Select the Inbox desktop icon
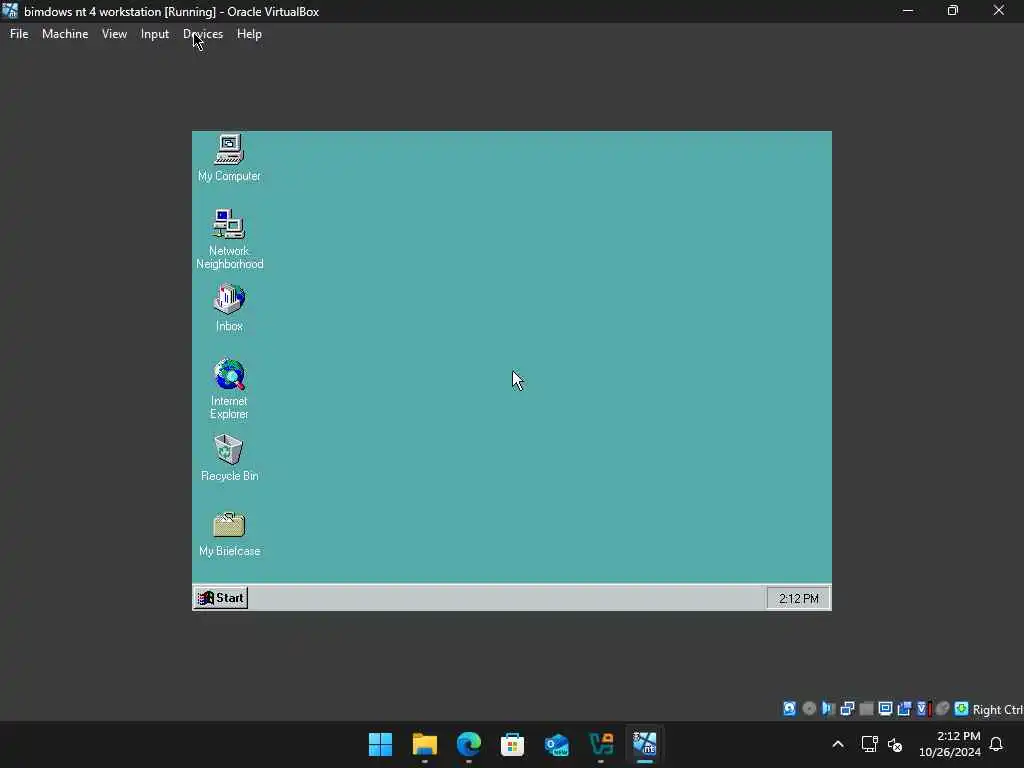 229,308
